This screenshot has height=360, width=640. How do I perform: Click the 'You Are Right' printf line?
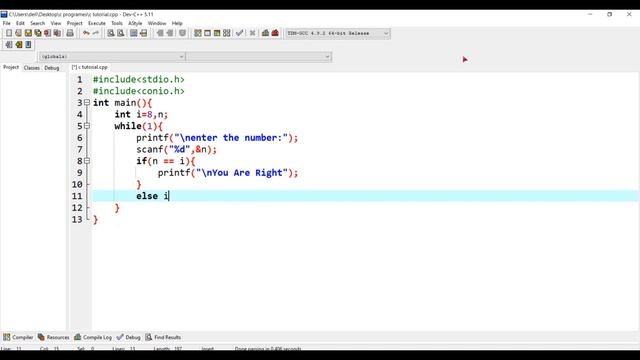(228, 173)
